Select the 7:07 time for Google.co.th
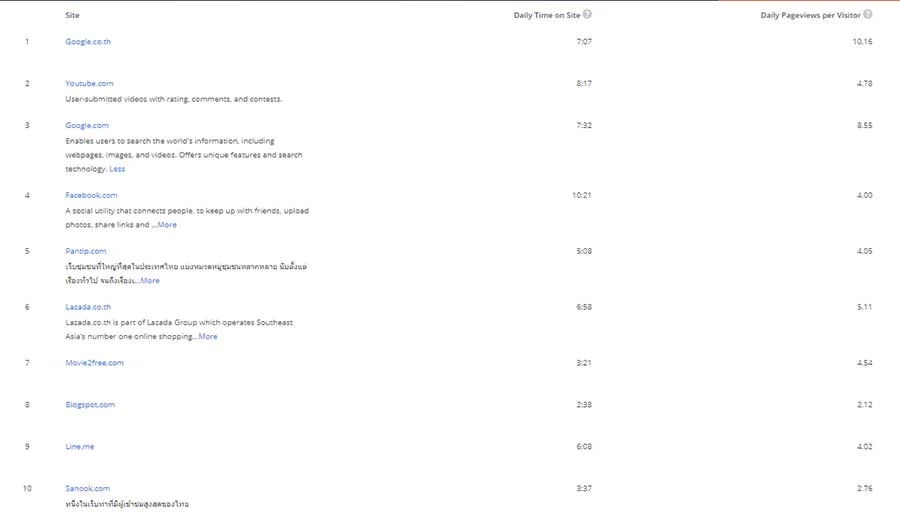 (584, 41)
